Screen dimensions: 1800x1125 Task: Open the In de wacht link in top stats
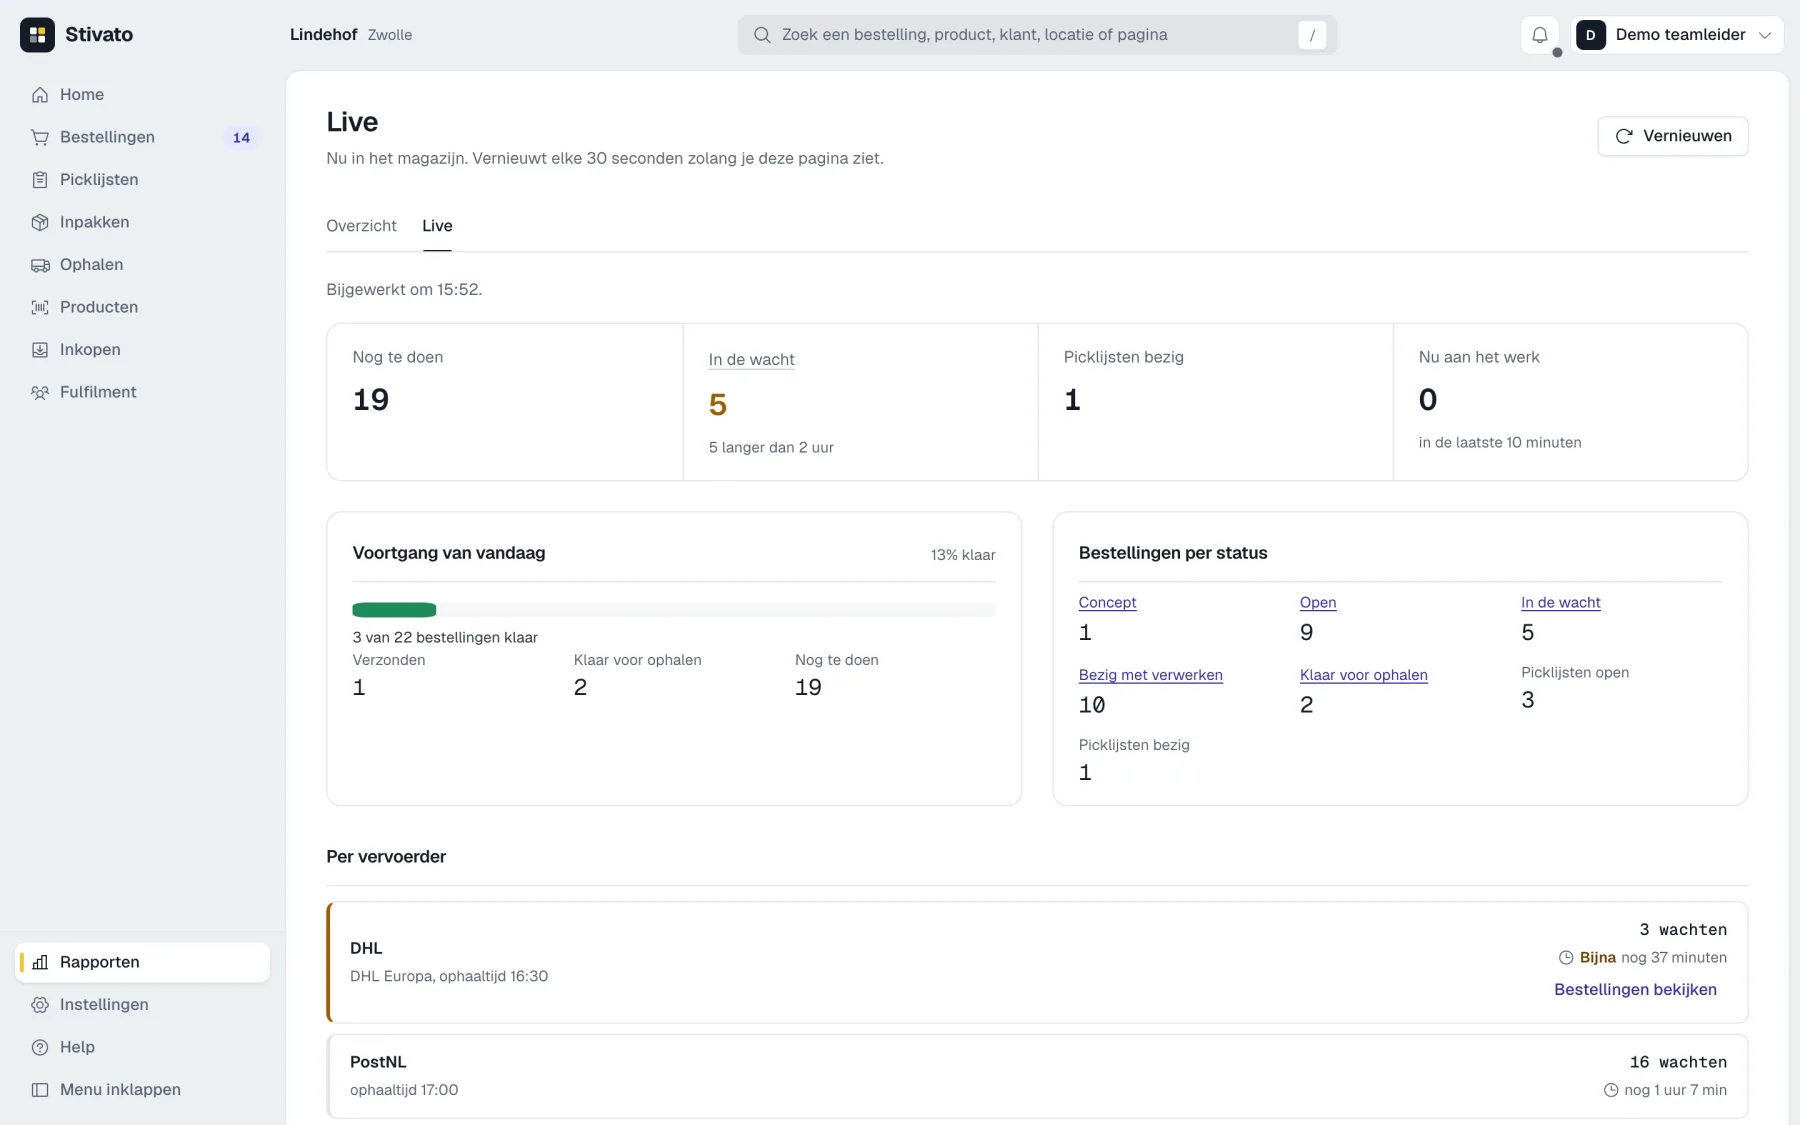coord(752,359)
